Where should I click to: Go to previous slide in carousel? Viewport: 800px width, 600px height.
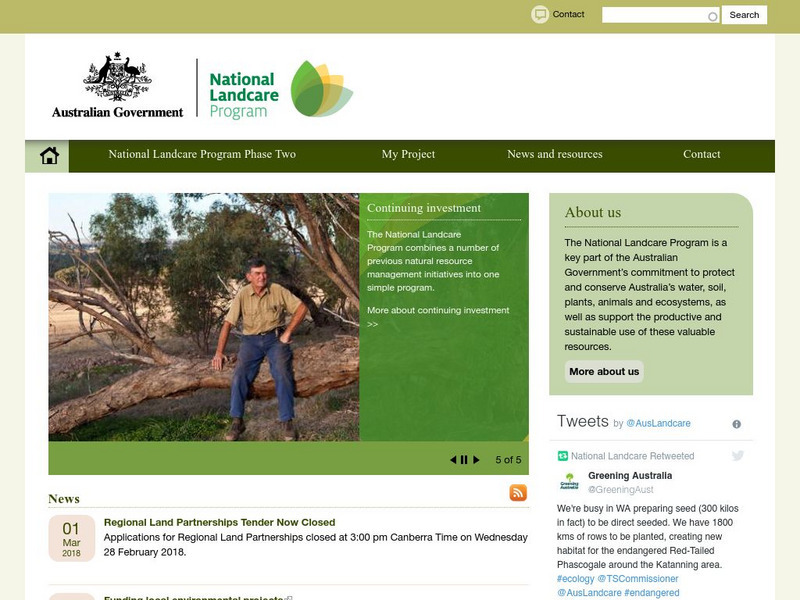click(x=453, y=460)
